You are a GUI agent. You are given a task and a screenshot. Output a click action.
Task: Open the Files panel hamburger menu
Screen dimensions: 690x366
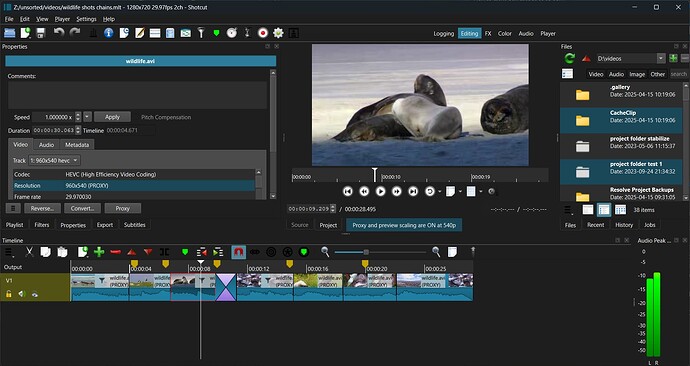569,210
